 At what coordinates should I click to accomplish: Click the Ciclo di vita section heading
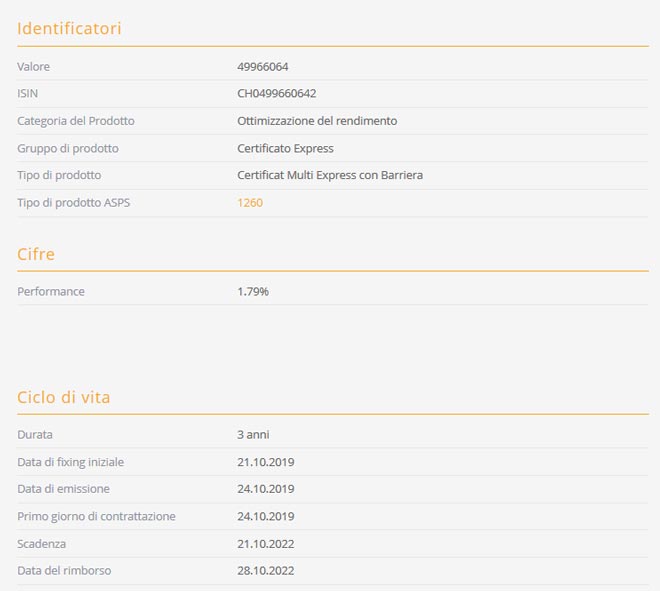click(x=63, y=397)
